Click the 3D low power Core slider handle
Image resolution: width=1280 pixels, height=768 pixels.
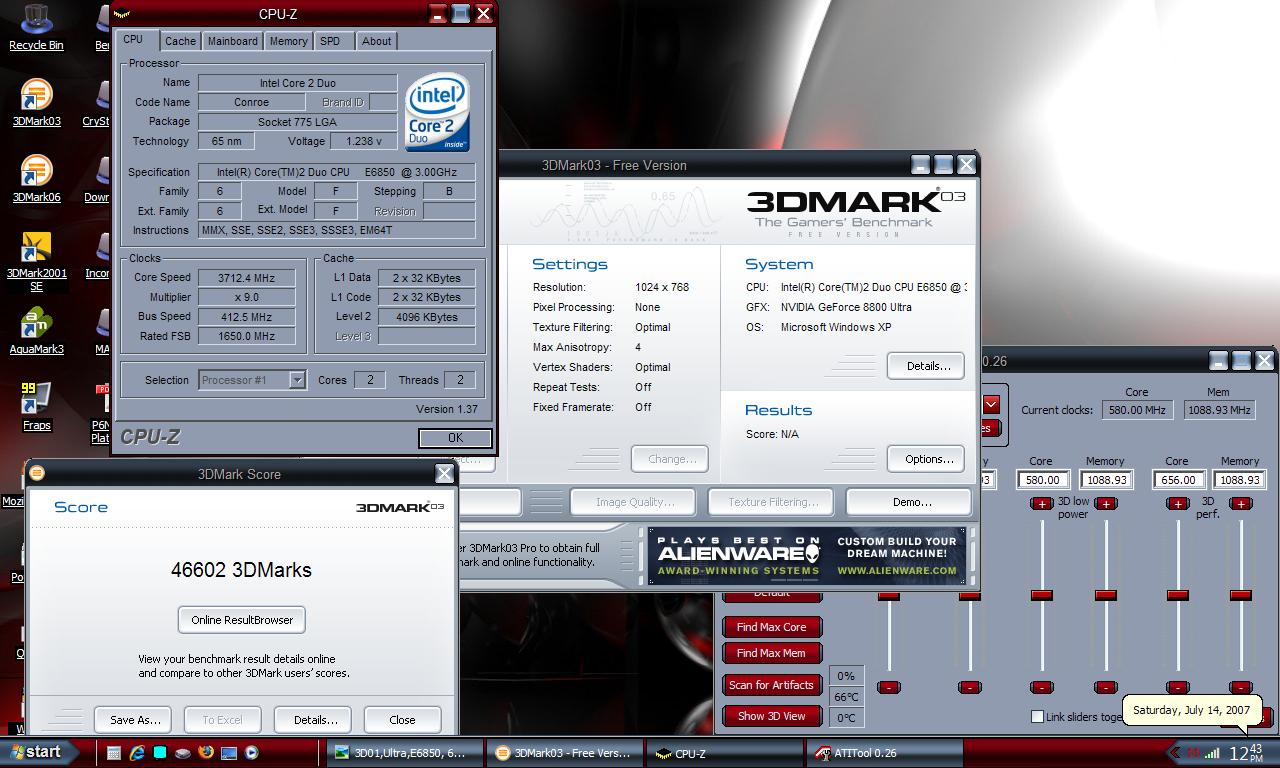pos(1042,595)
